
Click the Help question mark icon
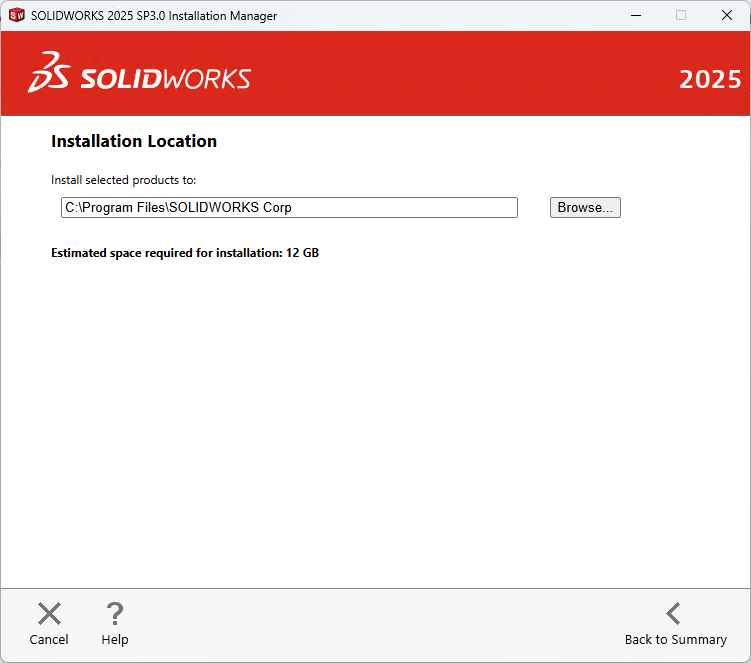tap(115, 613)
